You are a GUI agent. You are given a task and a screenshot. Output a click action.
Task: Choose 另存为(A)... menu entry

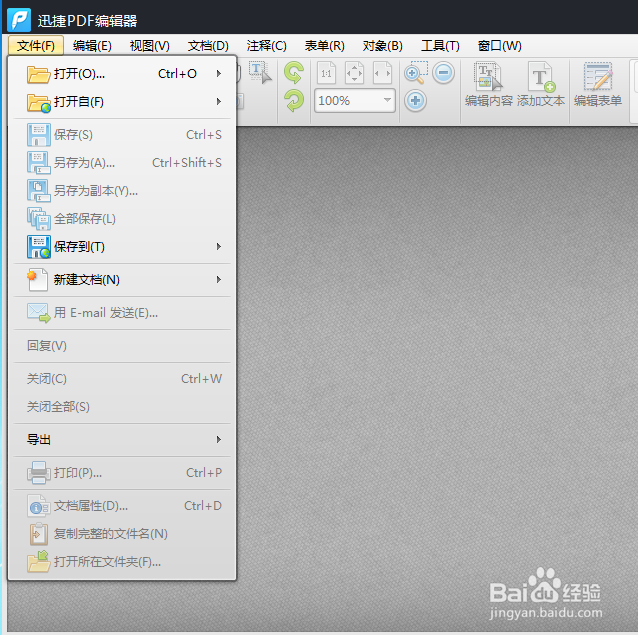pyautogui.click(x=122, y=163)
